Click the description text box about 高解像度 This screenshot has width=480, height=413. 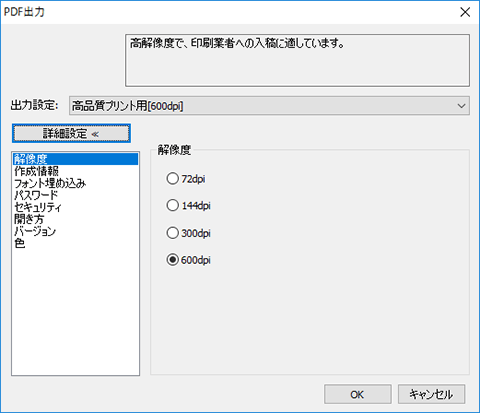point(297,60)
